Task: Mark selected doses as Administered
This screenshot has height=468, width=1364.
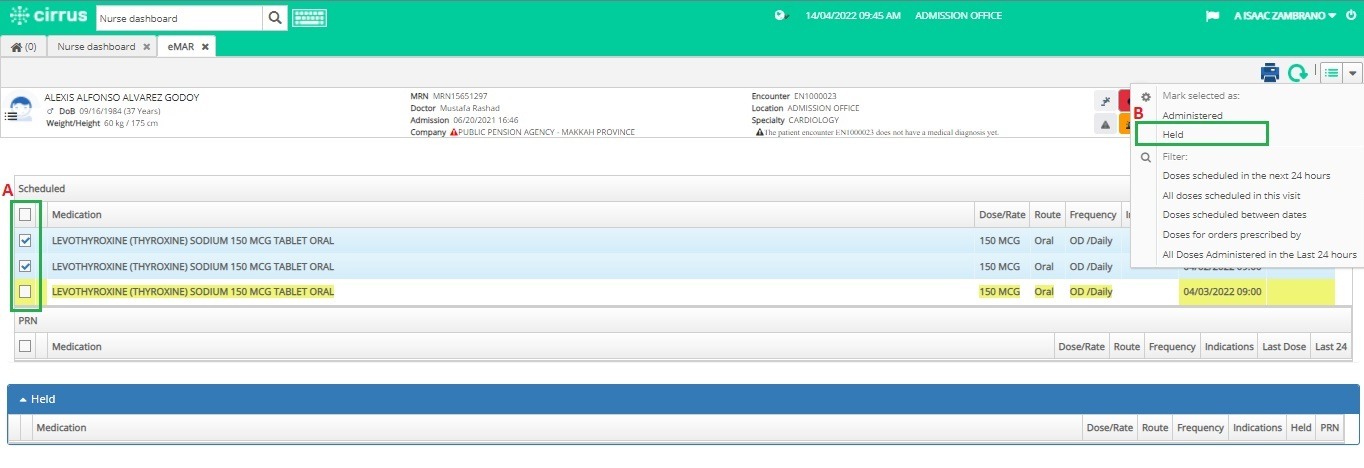Action: [1192, 115]
